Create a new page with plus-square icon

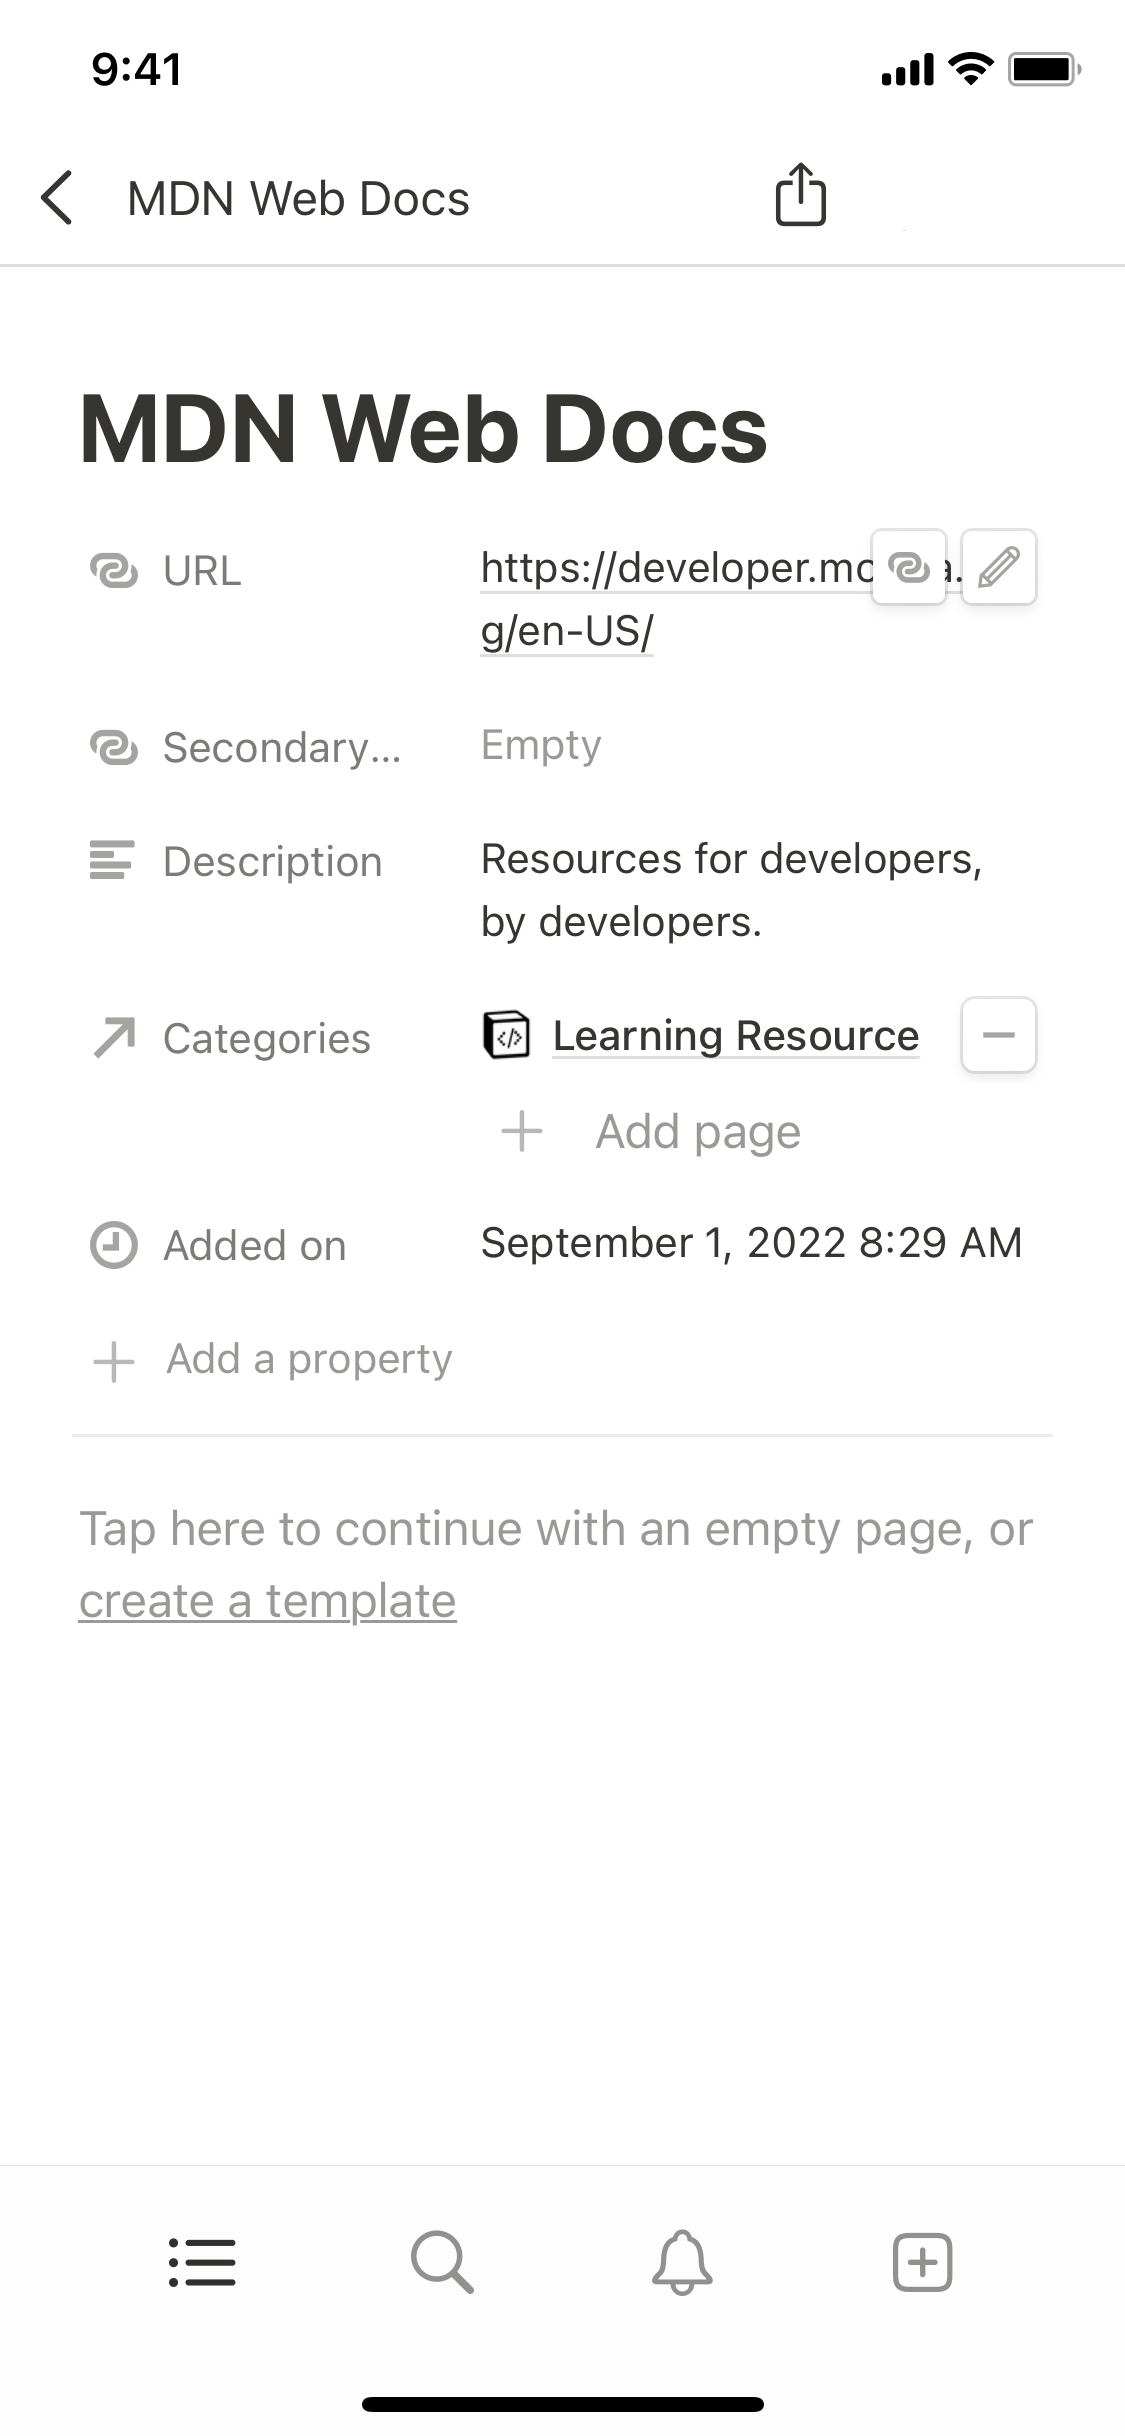(922, 2262)
